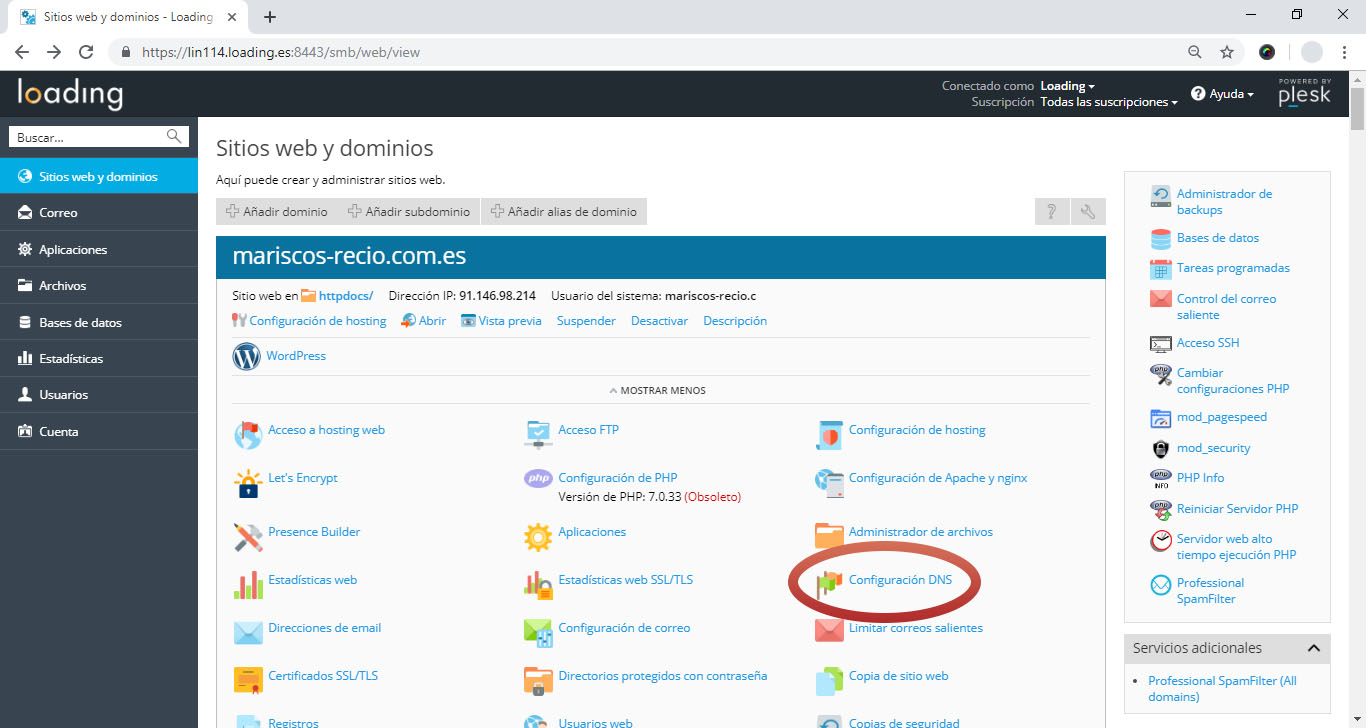The image size is (1366, 728).
Task: Open Correo in the left menu
Action: click(x=99, y=213)
